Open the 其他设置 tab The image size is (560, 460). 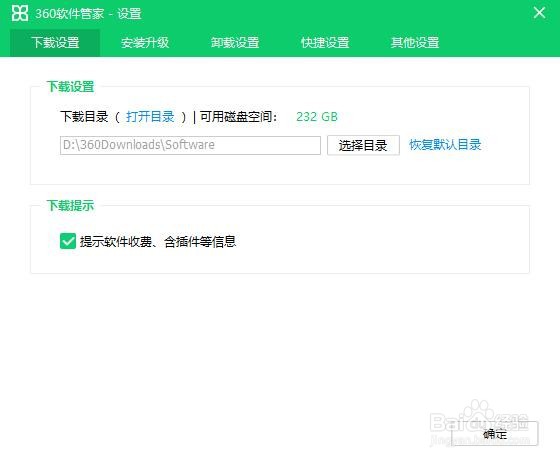[x=415, y=42]
